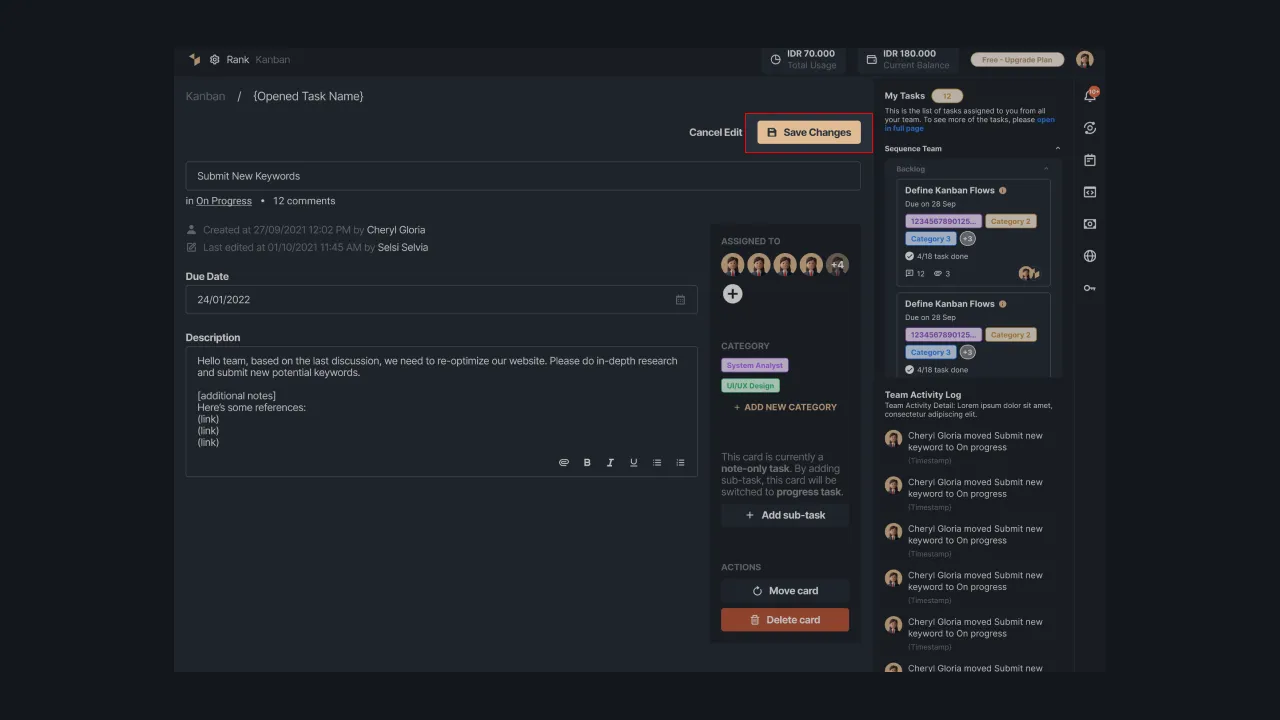Click the first Cheryl Gloria avatar in Team Activity Log
This screenshot has width=1280, height=720.
[894, 439]
